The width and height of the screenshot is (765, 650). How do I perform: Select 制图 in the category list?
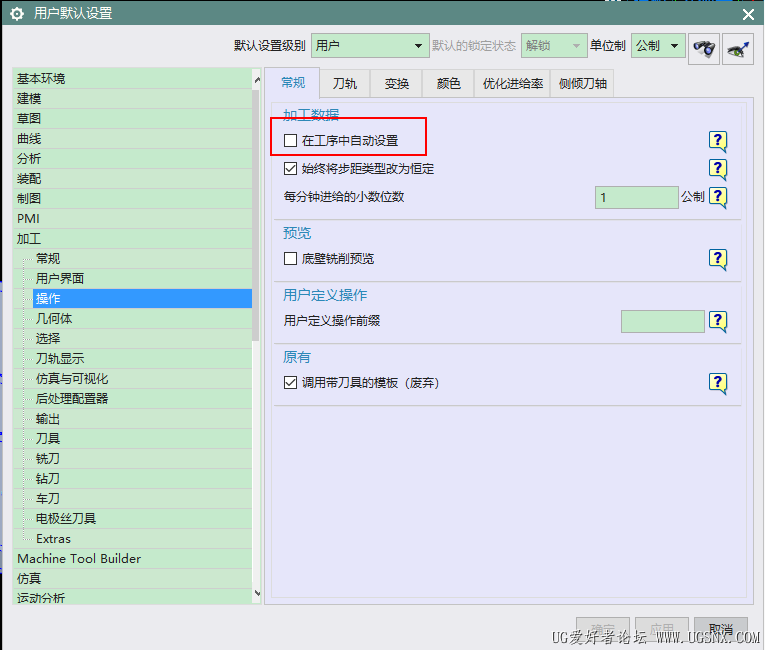point(132,199)
